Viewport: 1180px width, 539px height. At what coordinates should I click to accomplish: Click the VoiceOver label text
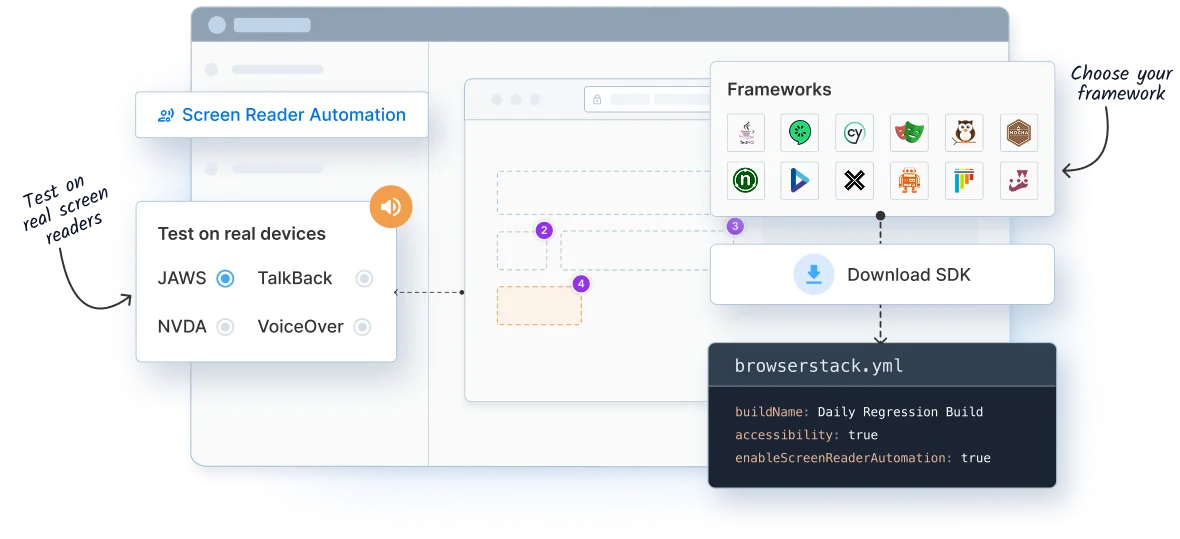pos(300,327)
